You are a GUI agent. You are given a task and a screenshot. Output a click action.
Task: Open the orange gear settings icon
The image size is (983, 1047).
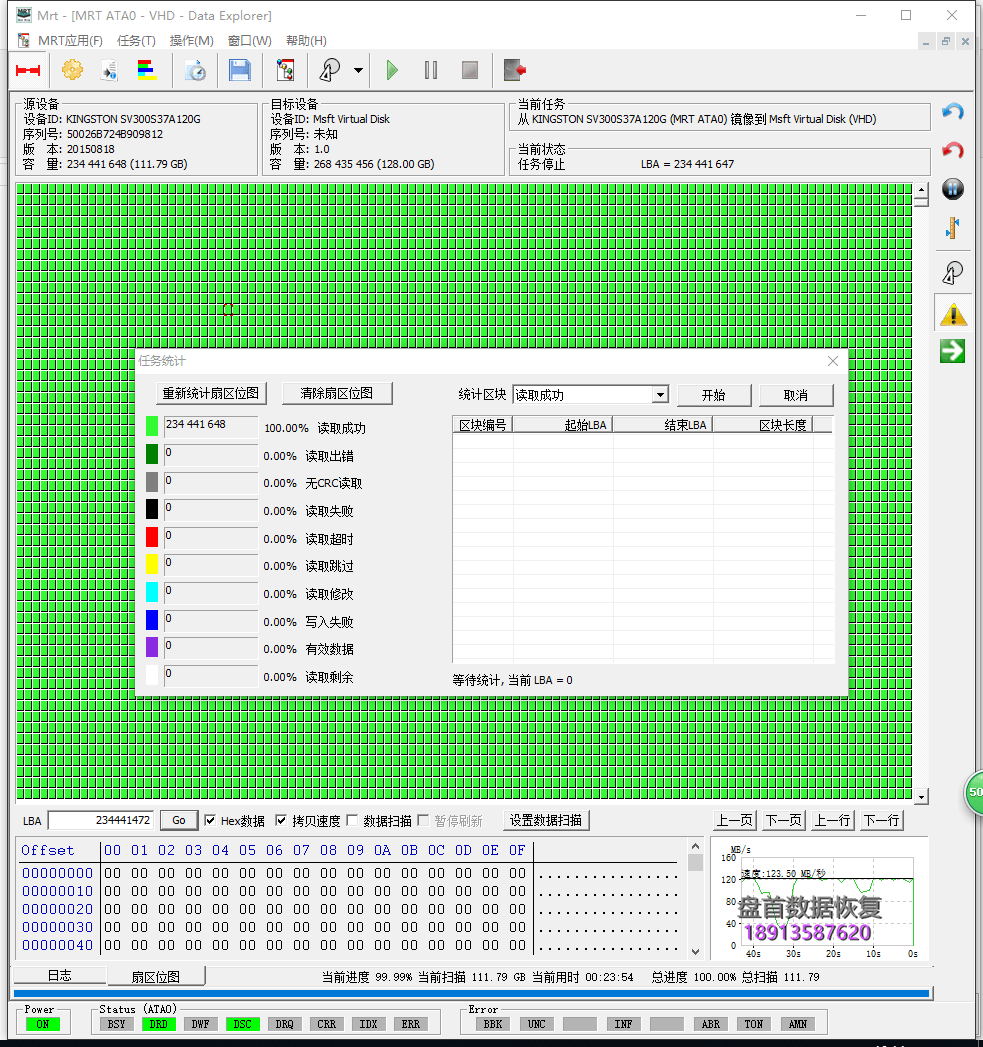point(72,69)
